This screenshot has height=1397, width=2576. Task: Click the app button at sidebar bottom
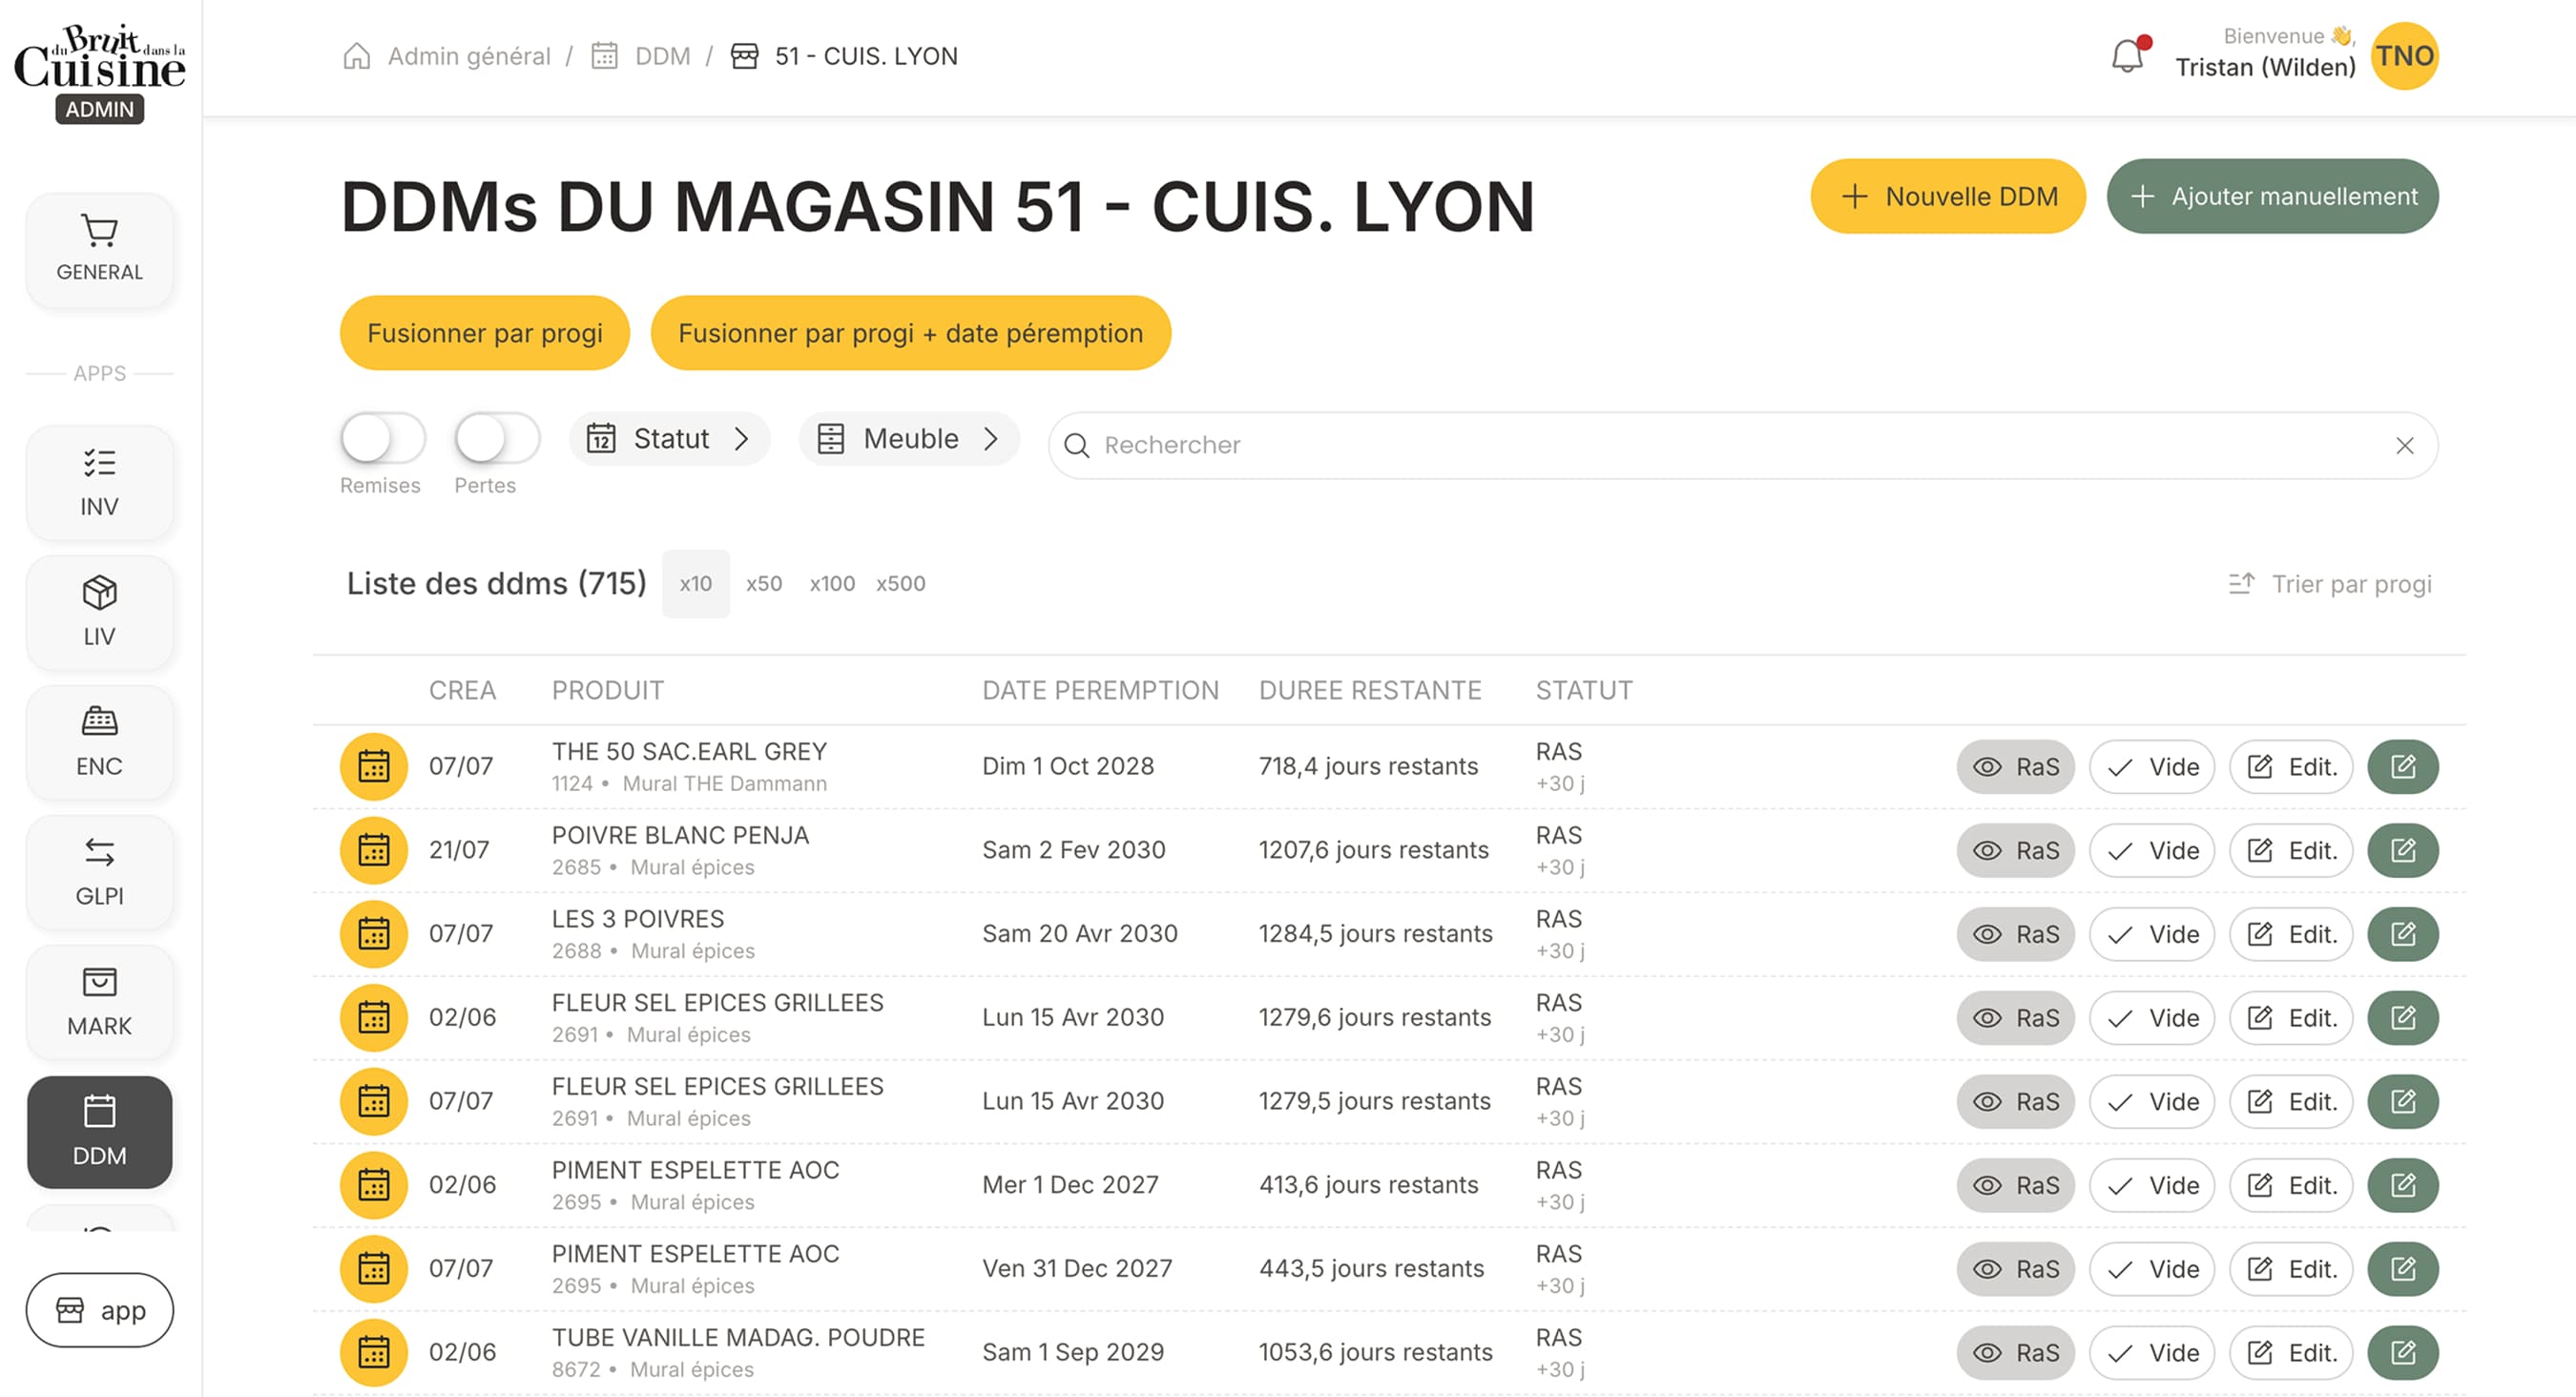pyautogui.click(x=99, y=1311)
